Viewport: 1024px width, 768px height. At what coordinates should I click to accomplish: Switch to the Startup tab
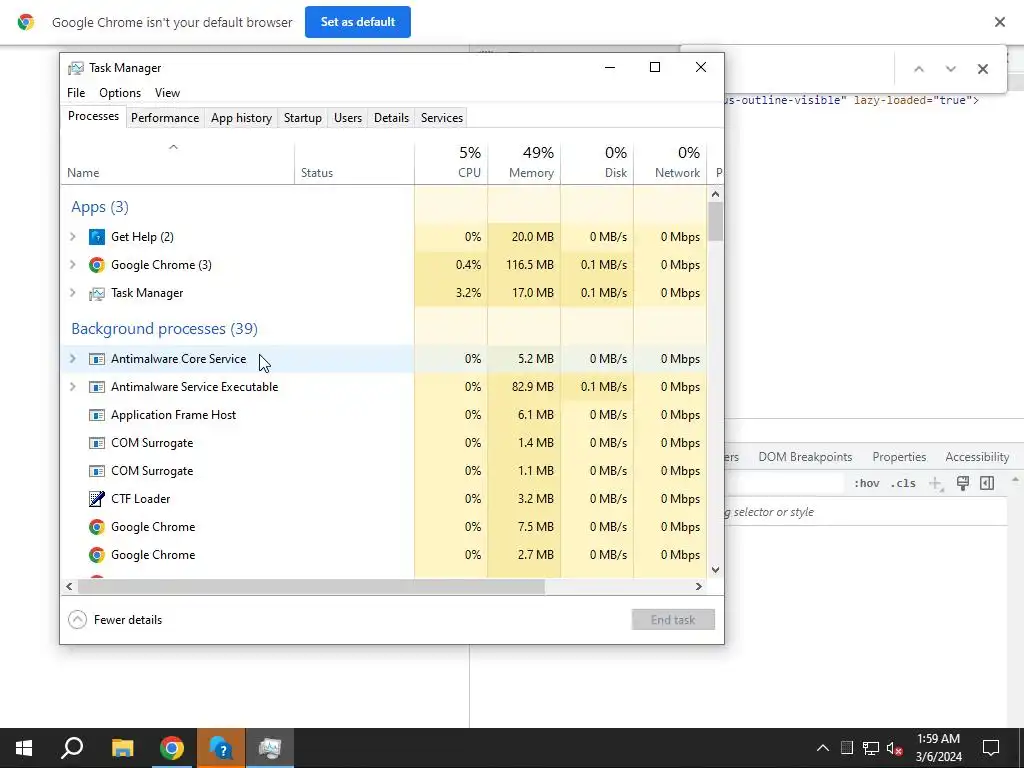302,118
